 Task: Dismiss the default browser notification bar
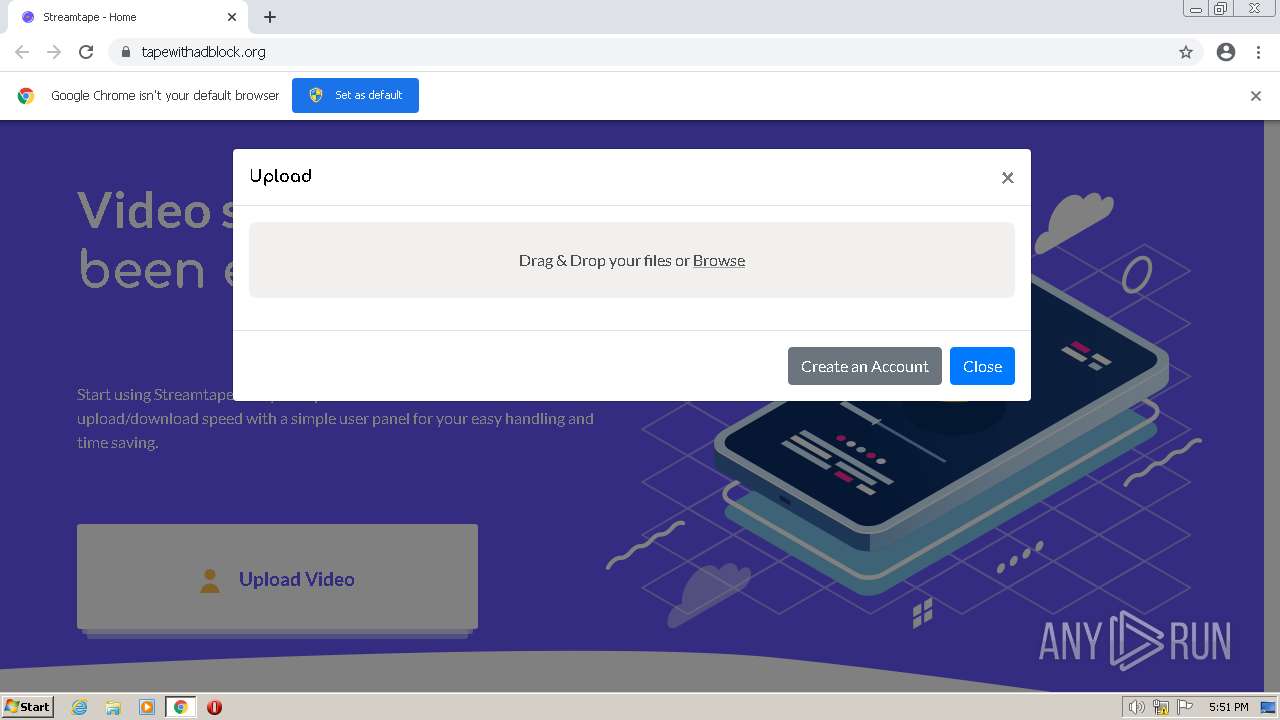[1255, 96]
